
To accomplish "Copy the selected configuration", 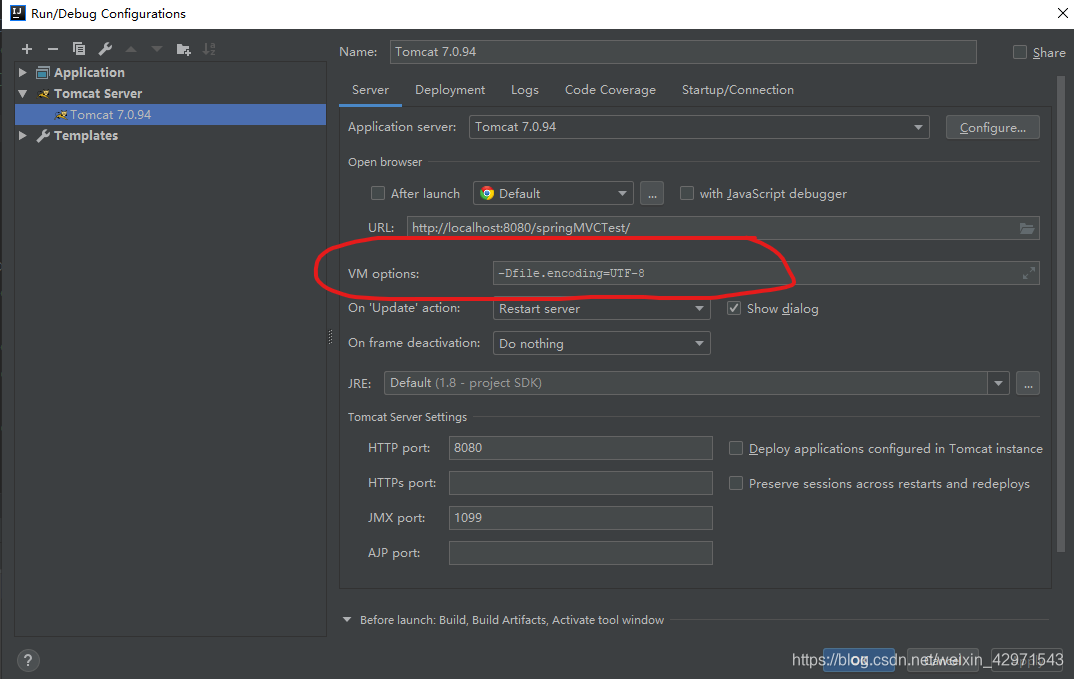I will point(79,49).
